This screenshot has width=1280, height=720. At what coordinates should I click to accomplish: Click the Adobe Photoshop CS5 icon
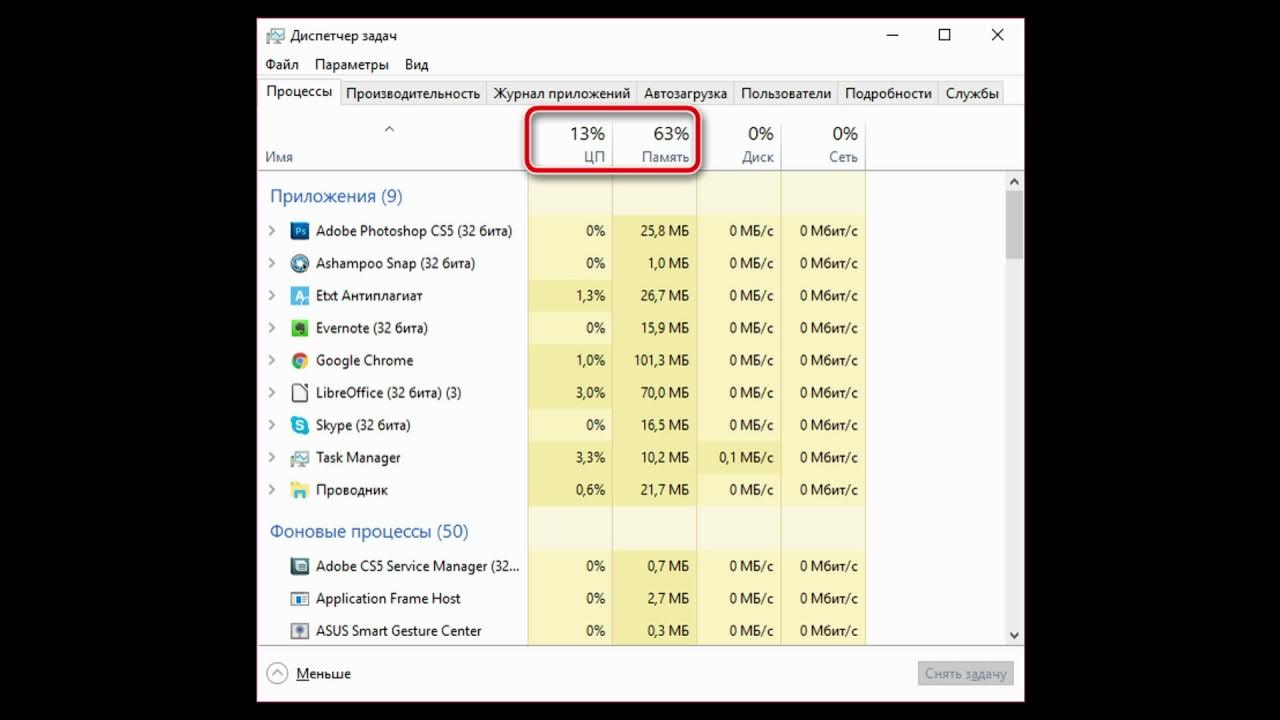coord(299,231)
